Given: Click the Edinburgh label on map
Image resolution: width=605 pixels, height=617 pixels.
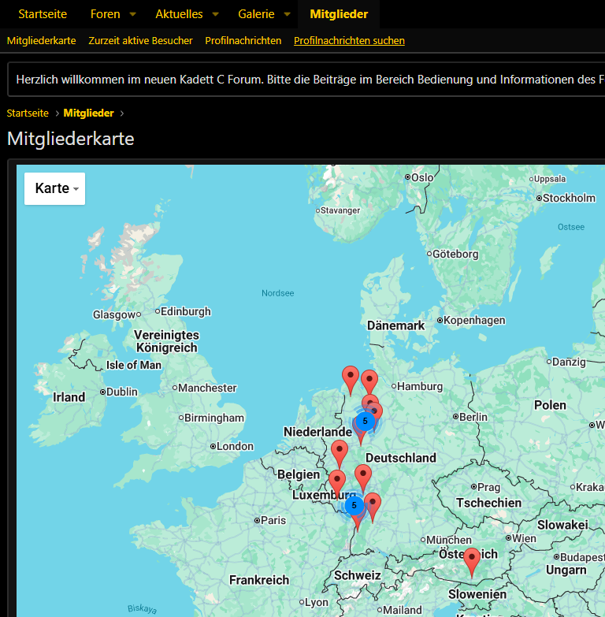Looking at the screenshot, I should (x=186, y=312).
